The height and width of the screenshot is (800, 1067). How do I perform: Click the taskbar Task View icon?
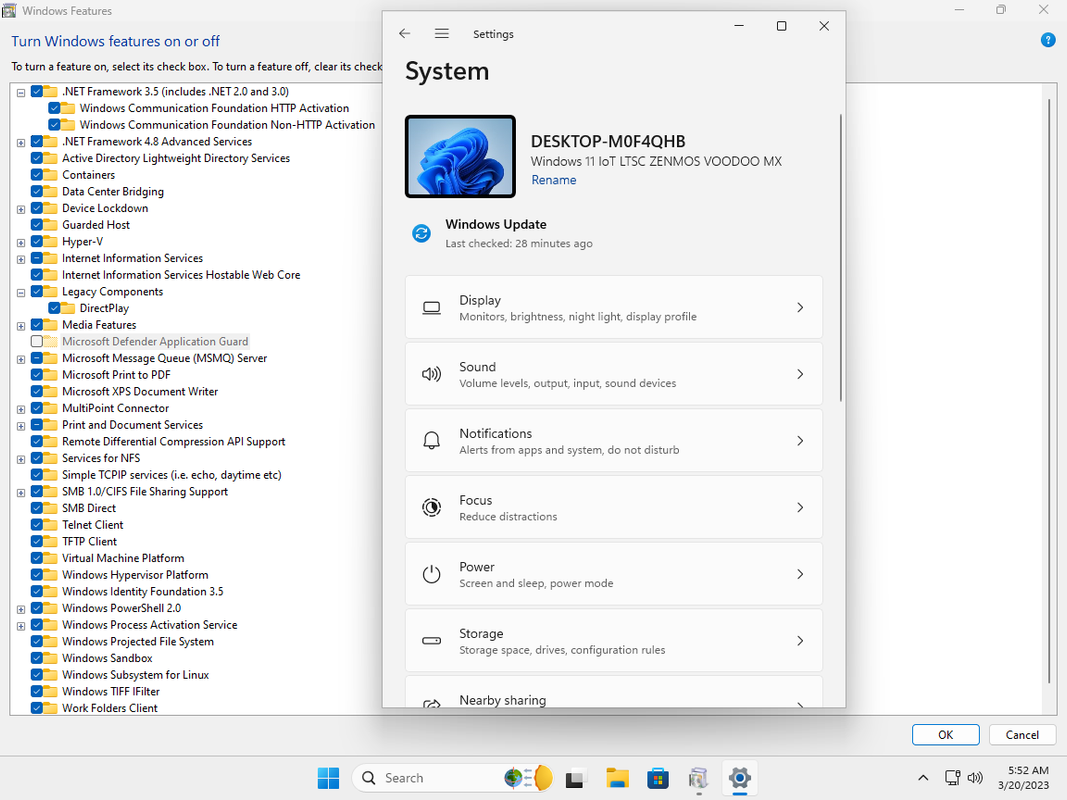tap(576, 778)
